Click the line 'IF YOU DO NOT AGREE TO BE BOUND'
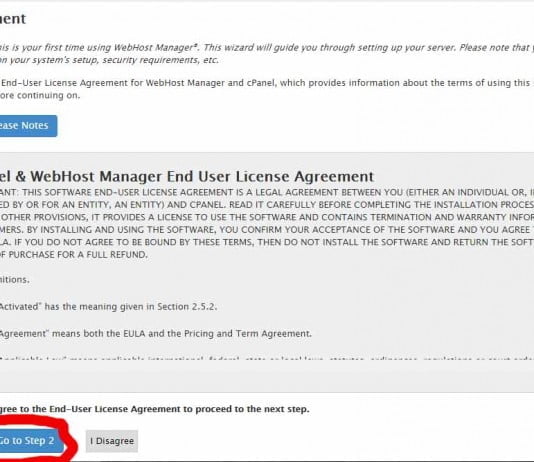Image resolution: width=534 pixels, height=462 pixels. pos(267,242)
